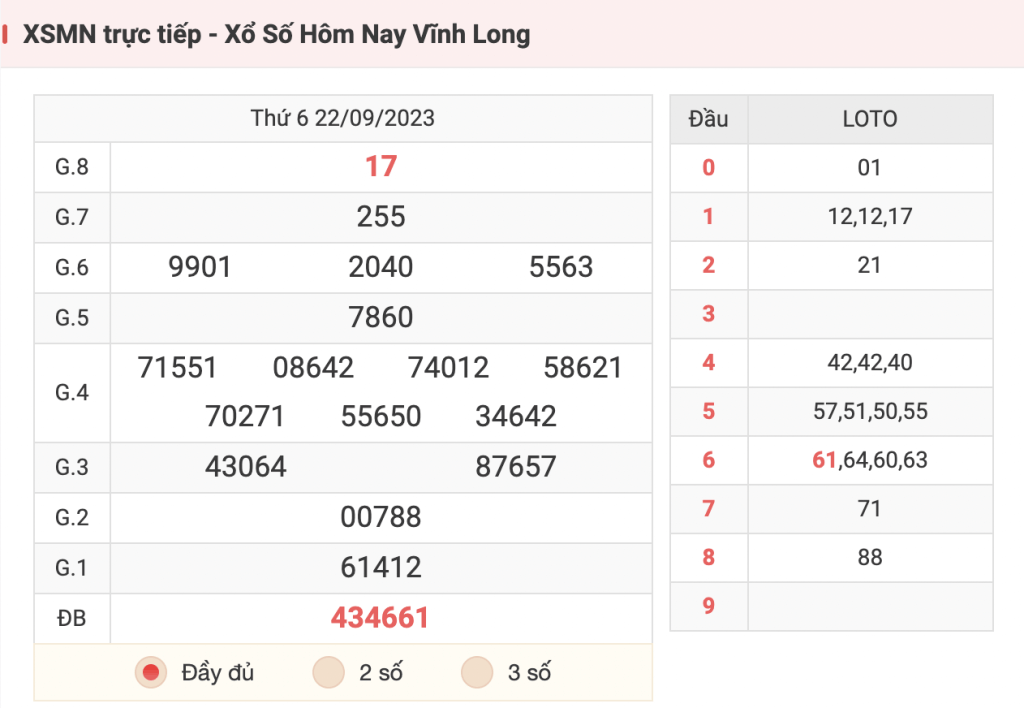Click the G.2 result 00788
The height and width of the screenshot is (708, 1024).
point(381,517)
